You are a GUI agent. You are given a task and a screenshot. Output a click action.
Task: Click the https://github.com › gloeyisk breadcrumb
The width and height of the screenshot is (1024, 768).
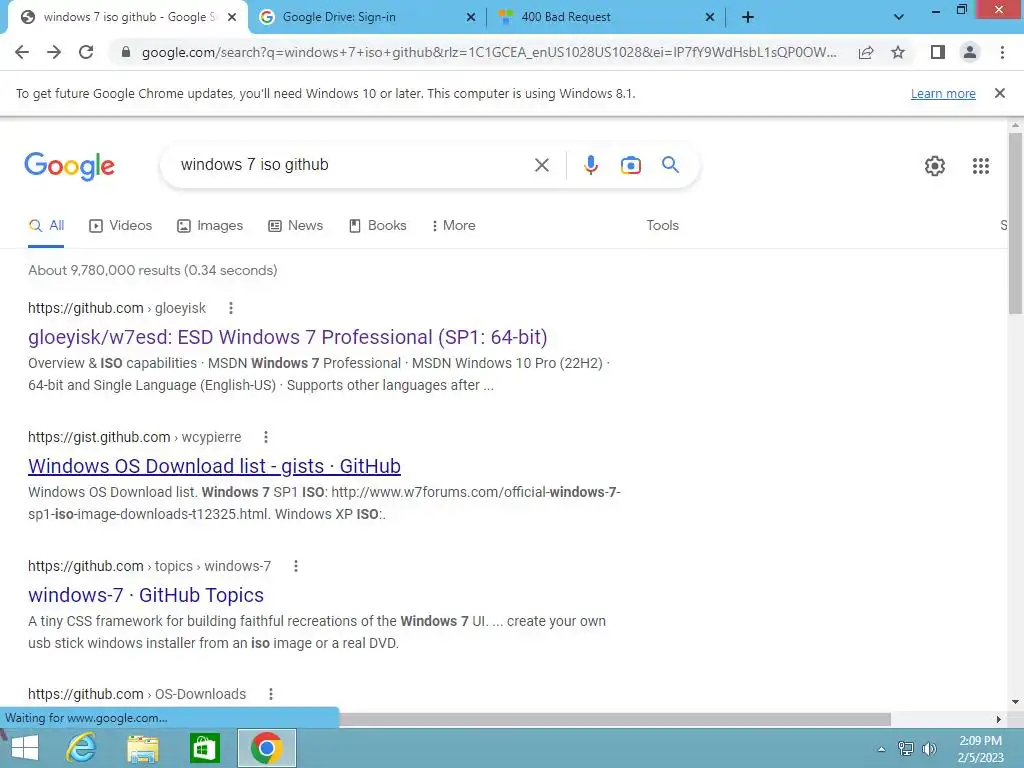pyautogui.click(x=117, y=308)
